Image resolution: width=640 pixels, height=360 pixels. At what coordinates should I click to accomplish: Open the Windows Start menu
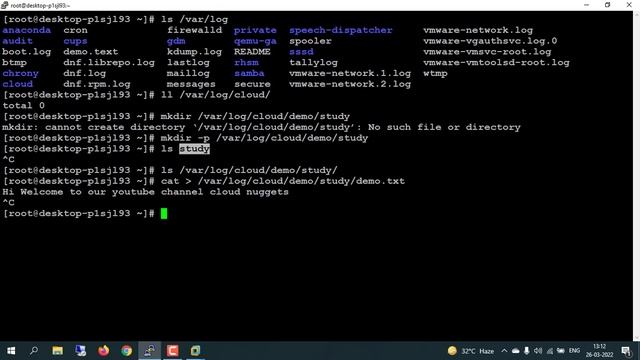11,351
